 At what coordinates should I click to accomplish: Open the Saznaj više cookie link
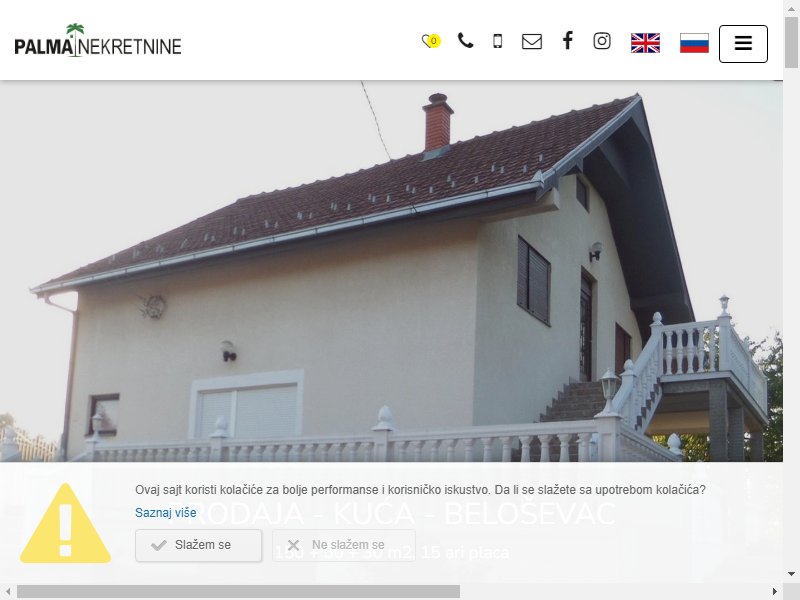tap(166, 513)
